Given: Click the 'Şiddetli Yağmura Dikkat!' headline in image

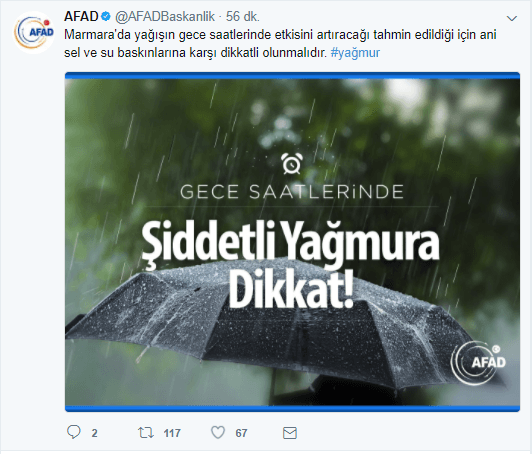Looking at the screenshot, I should pyautogui.click(x=290, y=265).
